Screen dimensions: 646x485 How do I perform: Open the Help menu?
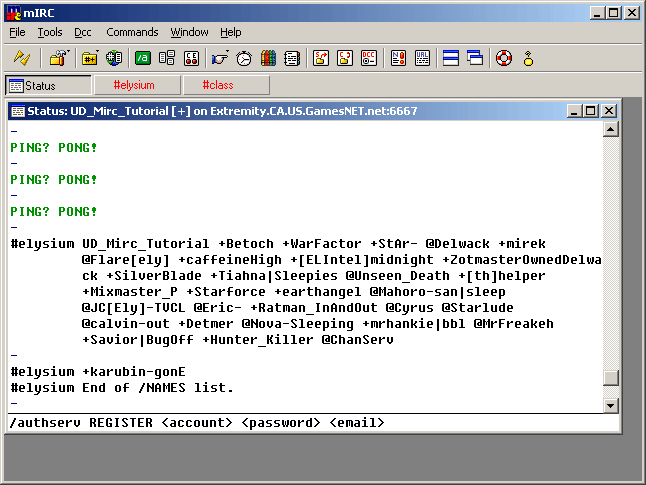click(x=230, y=32)
